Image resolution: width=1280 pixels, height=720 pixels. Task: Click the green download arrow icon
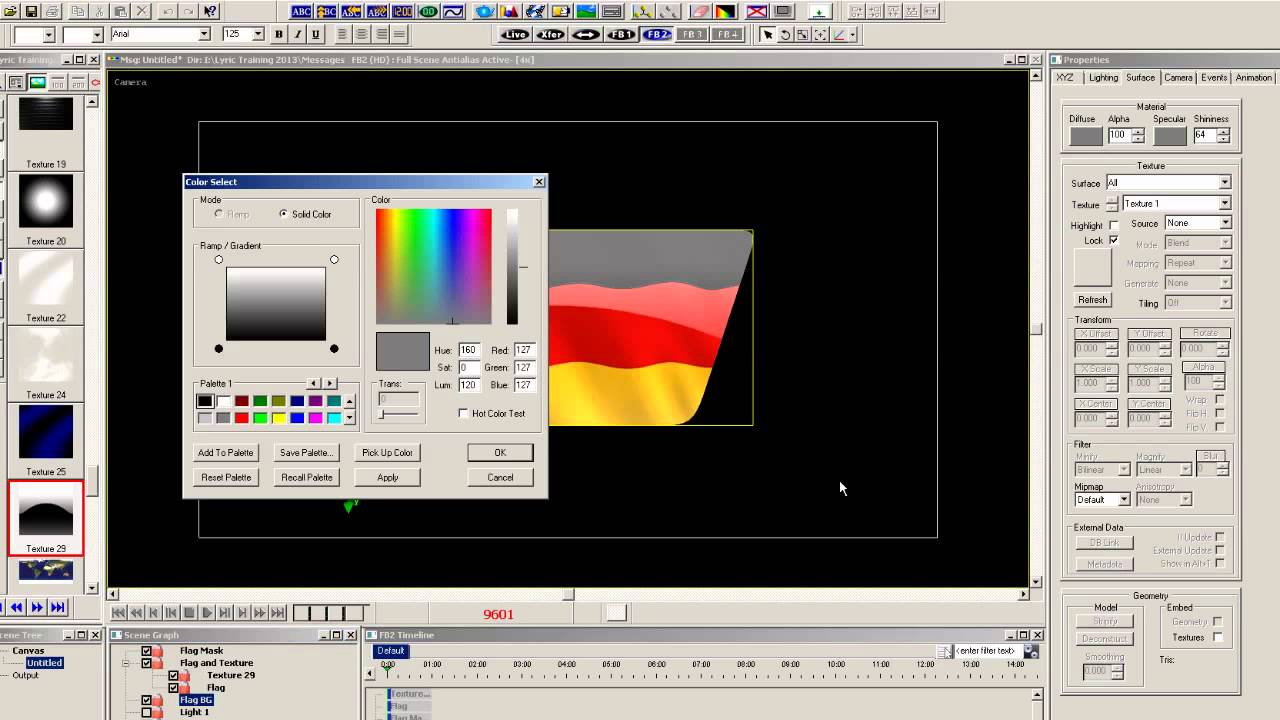[820, 11]
